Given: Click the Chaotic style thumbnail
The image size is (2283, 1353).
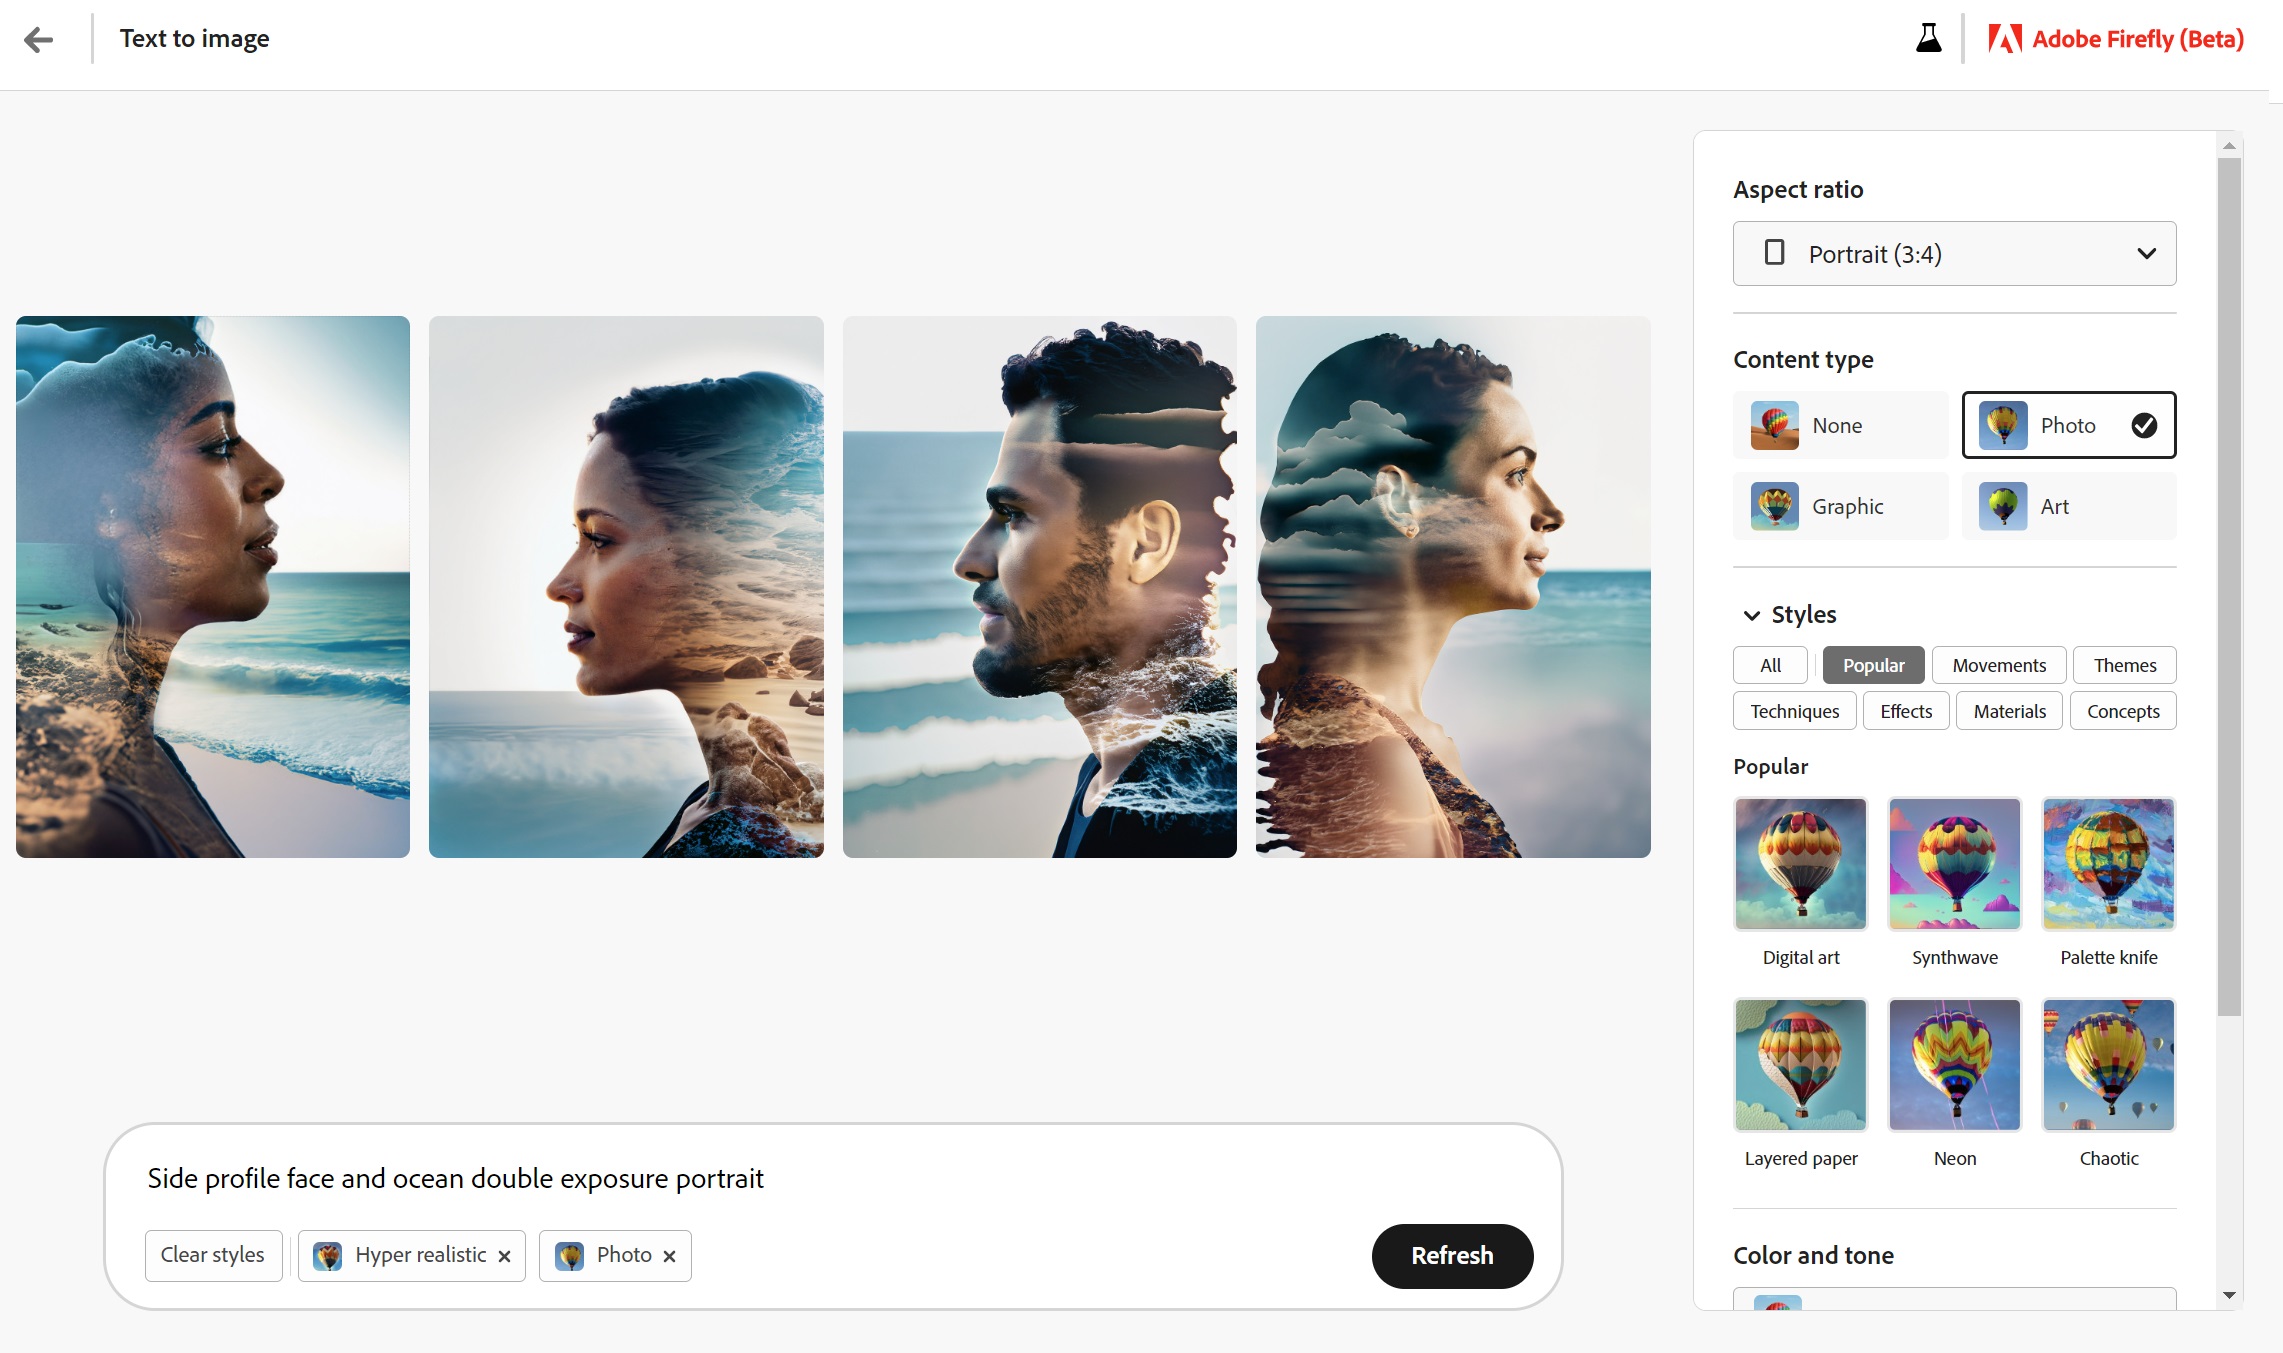Looking at the screenshot, I should (x=2109, y=1065).
